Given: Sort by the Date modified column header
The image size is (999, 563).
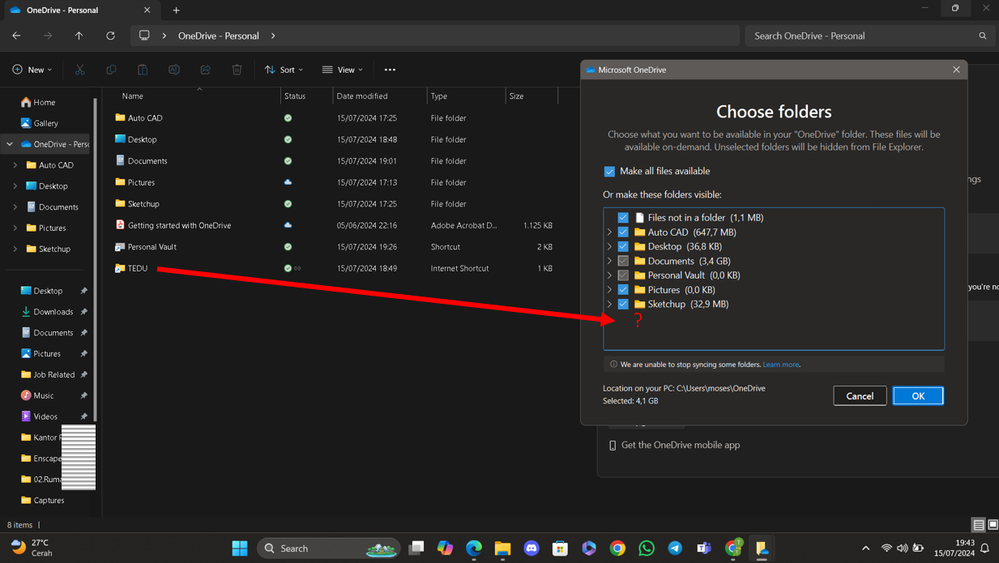Looking at the screenshot, I should 380,96.
